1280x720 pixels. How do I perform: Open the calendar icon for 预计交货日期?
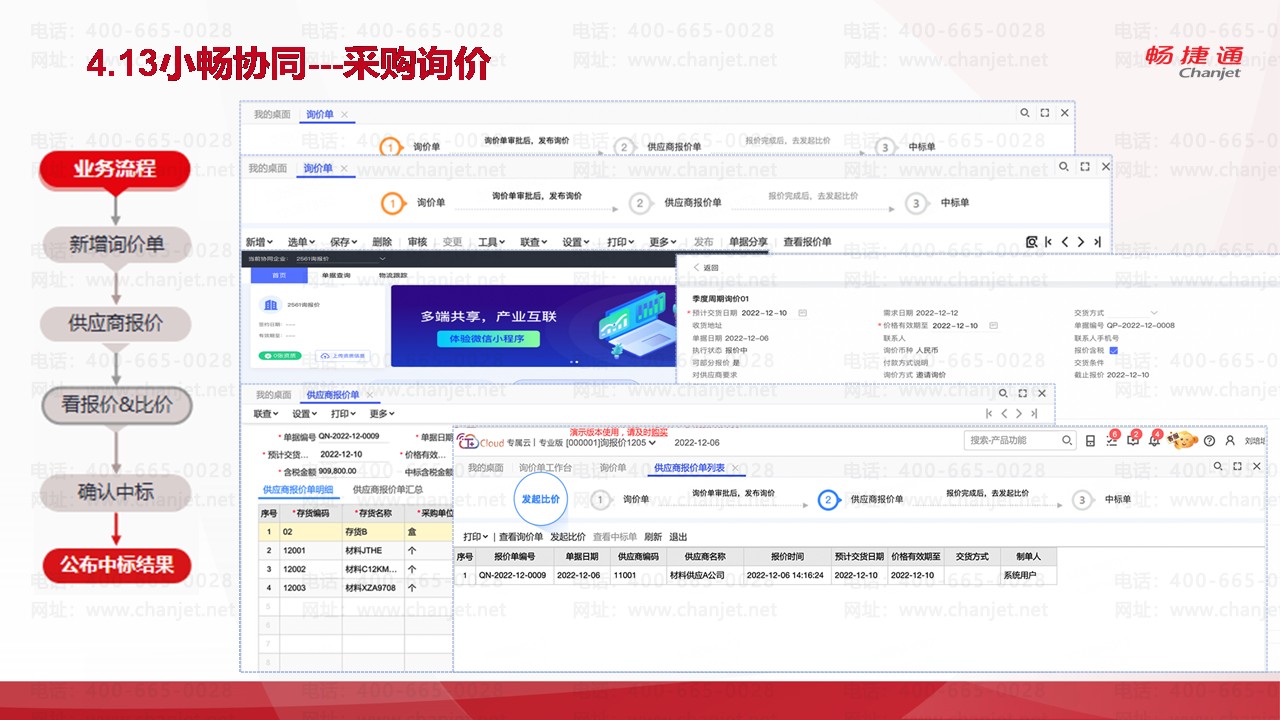coord(802,313)
